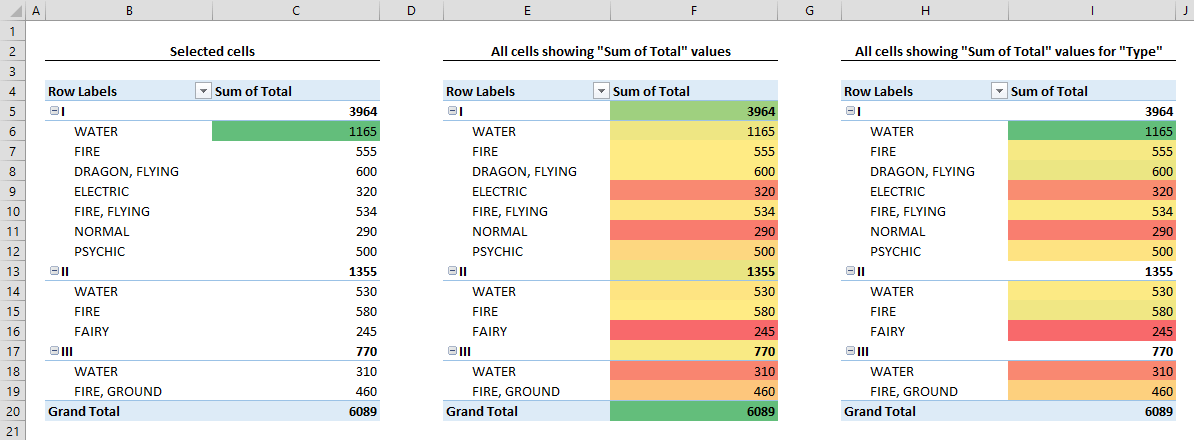Viewport: 1194px width, 440px height.
Task: Click green Grand Total 6089 in column F
Action: 694,411
